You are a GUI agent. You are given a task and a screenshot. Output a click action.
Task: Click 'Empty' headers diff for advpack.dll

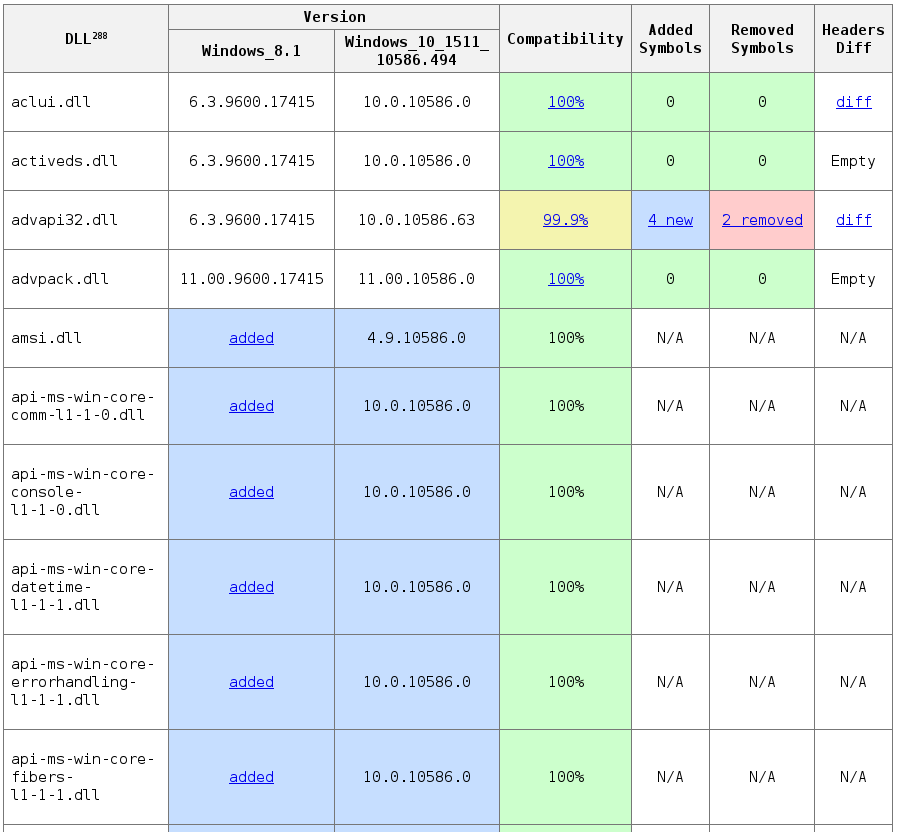pyautogui.click(x=853, y=279)
